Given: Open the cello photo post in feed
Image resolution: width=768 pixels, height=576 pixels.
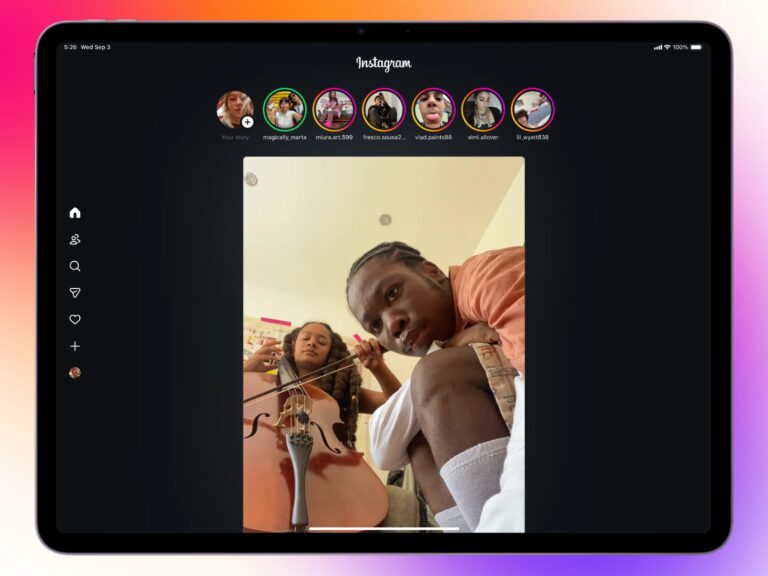Looking at the screenshot, I should [x=384, y=344].
